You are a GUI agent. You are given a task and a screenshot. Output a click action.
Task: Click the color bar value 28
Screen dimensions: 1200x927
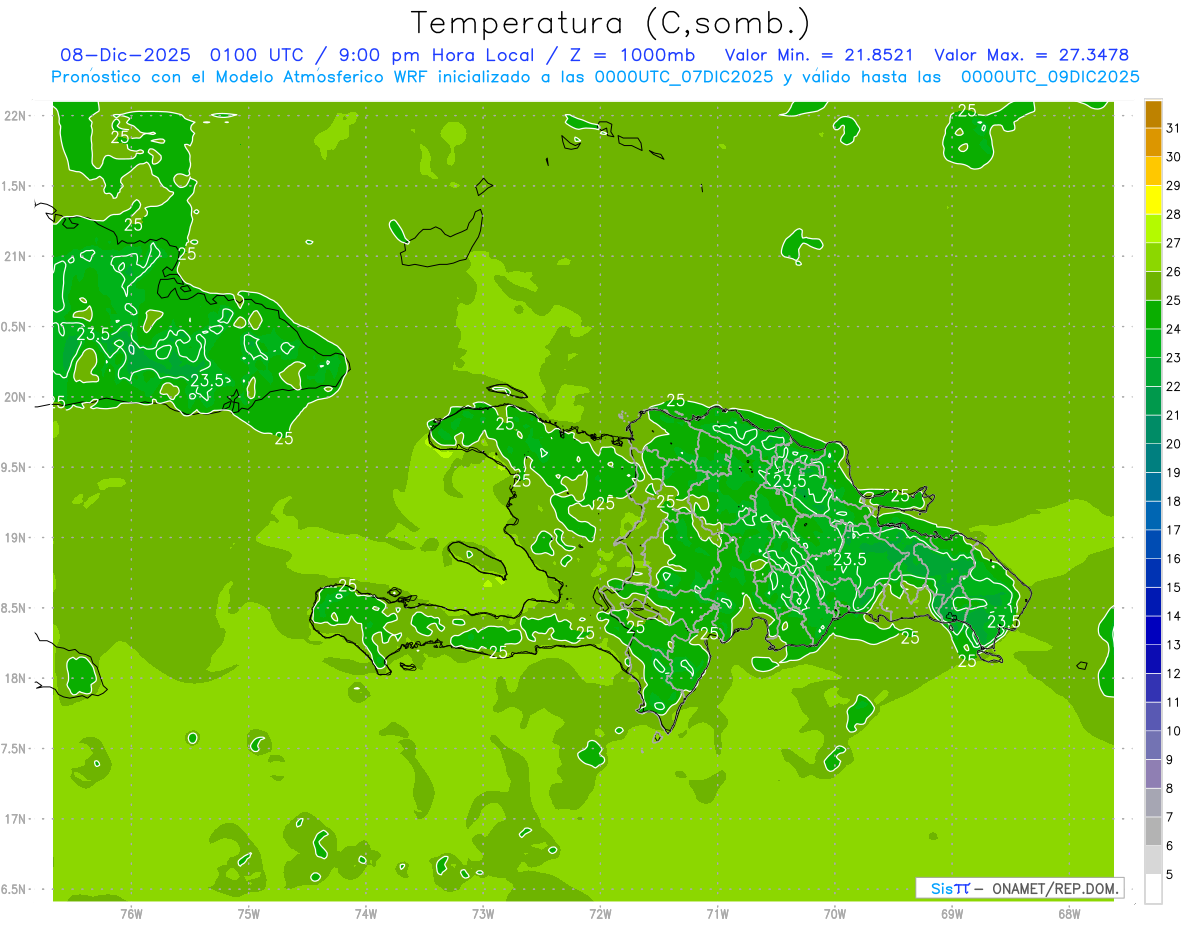(1174, 214)
